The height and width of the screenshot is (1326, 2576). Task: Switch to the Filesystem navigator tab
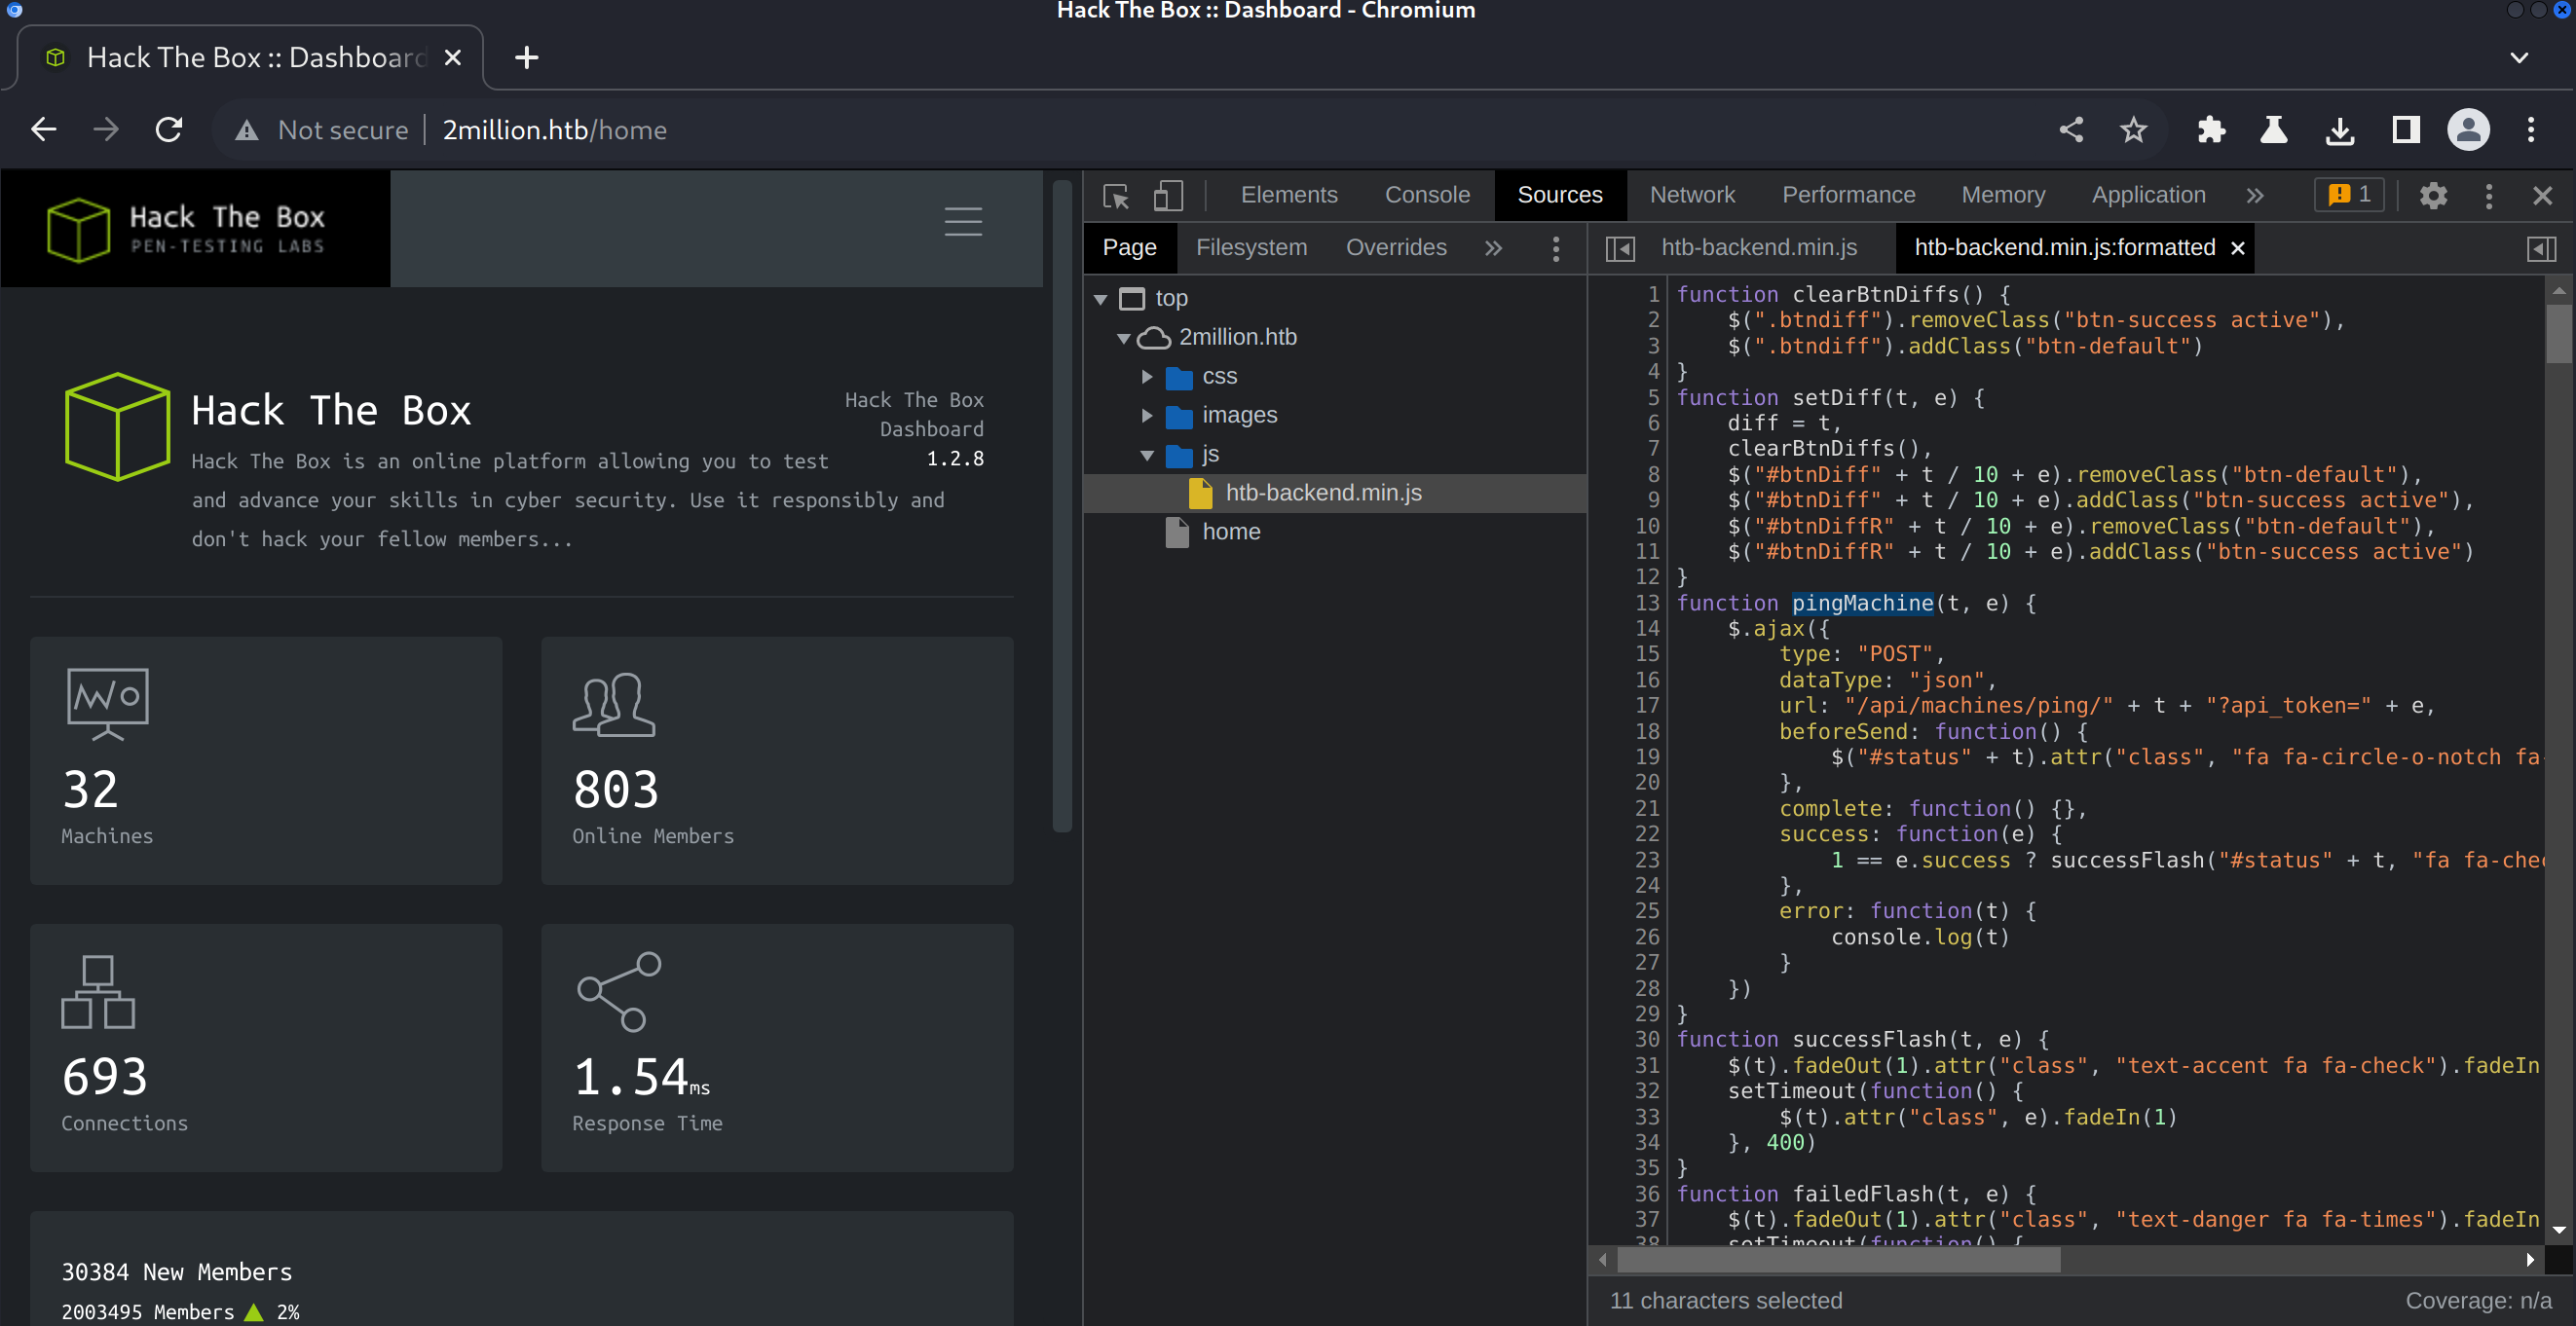coord(1251,248)
